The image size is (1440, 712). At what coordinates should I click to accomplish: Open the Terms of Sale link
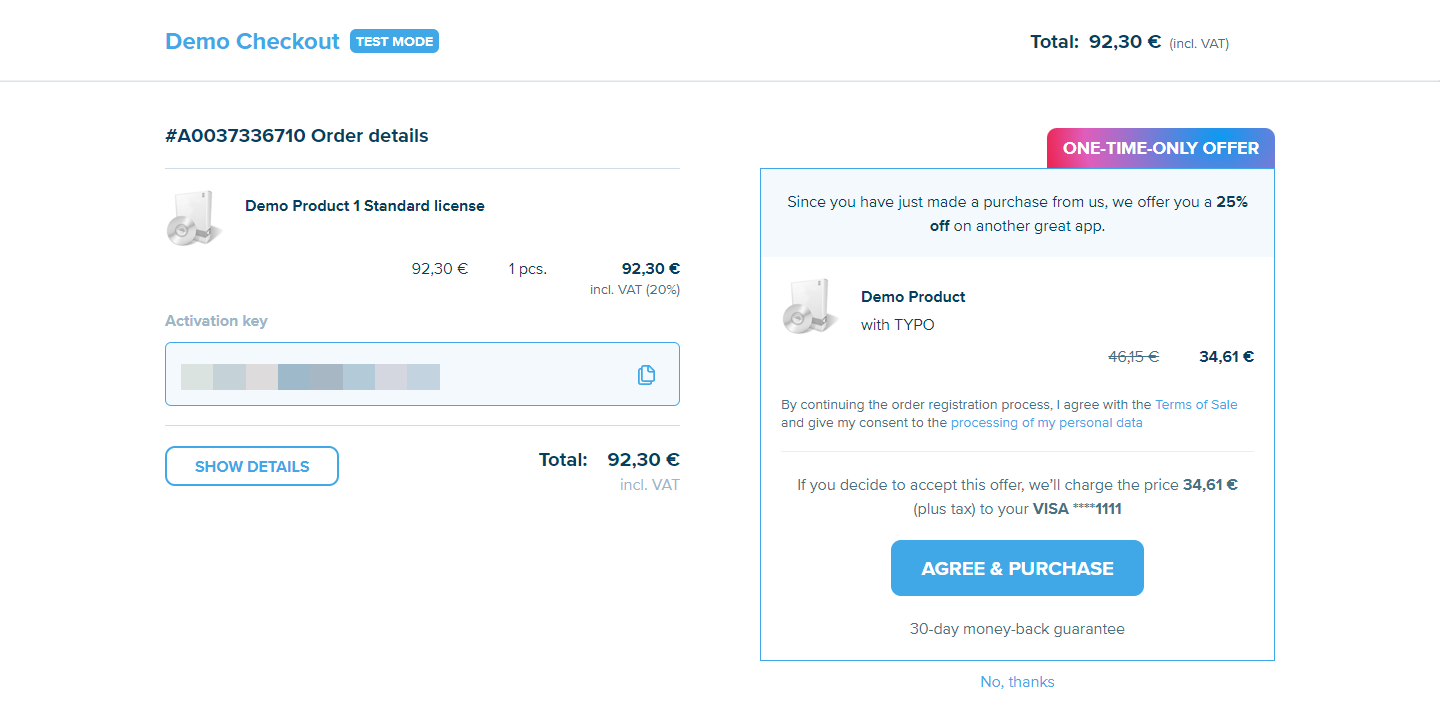tap(1196, 405)
